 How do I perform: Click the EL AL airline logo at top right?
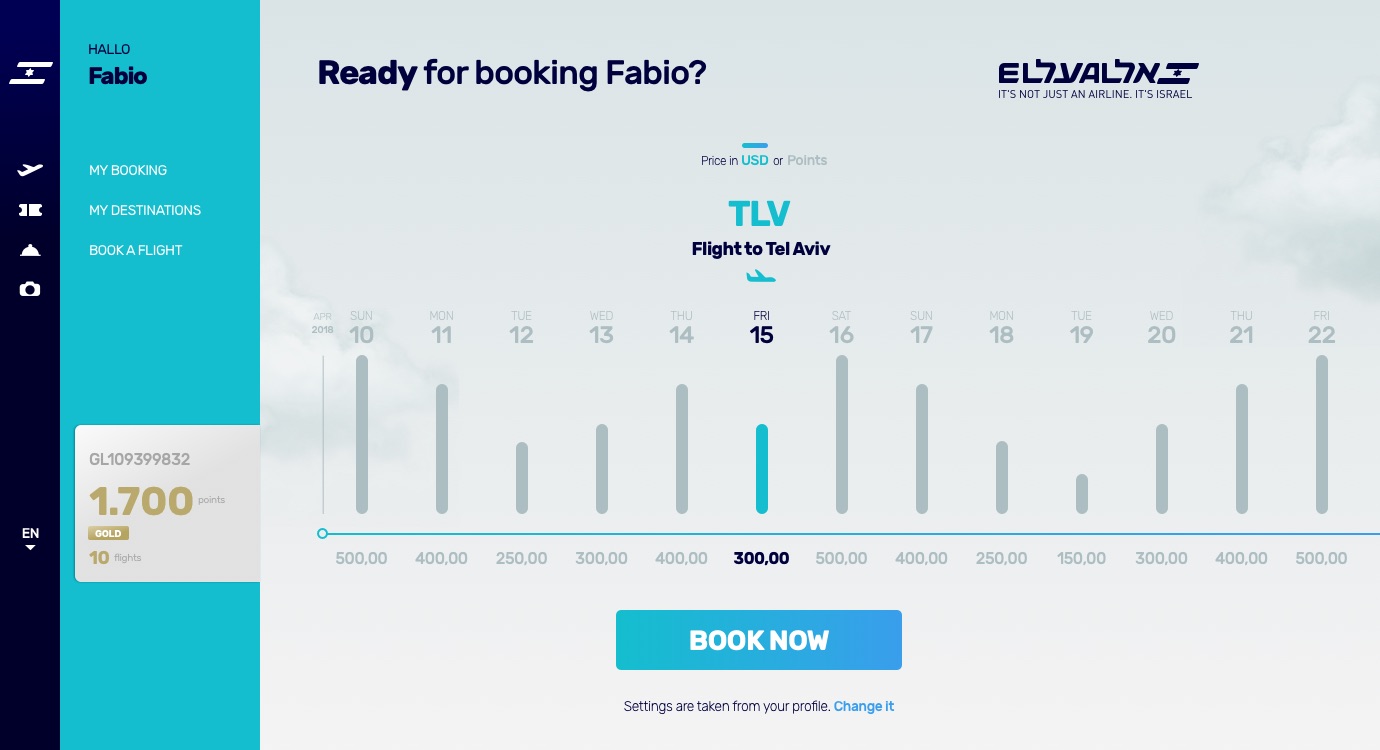click(x=1098, y=80)
